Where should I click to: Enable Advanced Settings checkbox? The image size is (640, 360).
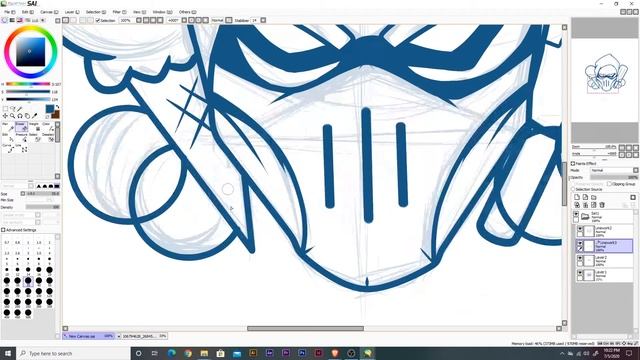pos(3,230)
